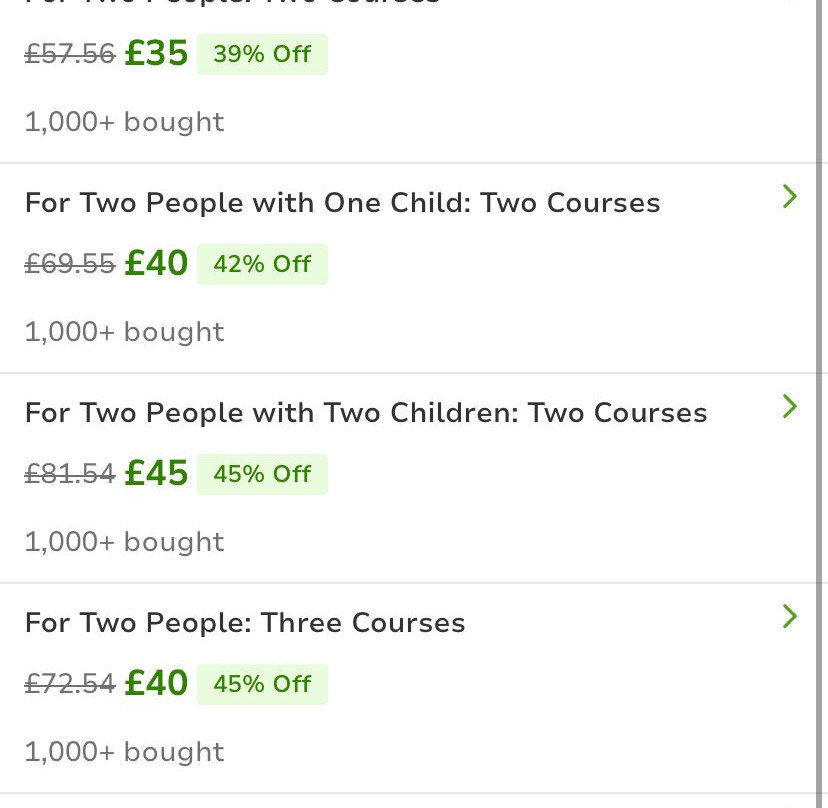This screenshot has width=828, height=808.
Task: Click the 42% Off discount badge
Action: pos(262,264)
